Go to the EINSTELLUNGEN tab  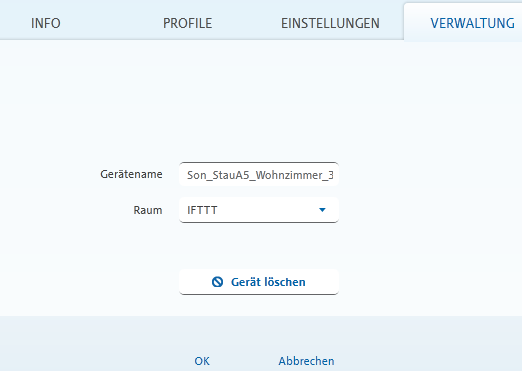(x=330, y=23)
